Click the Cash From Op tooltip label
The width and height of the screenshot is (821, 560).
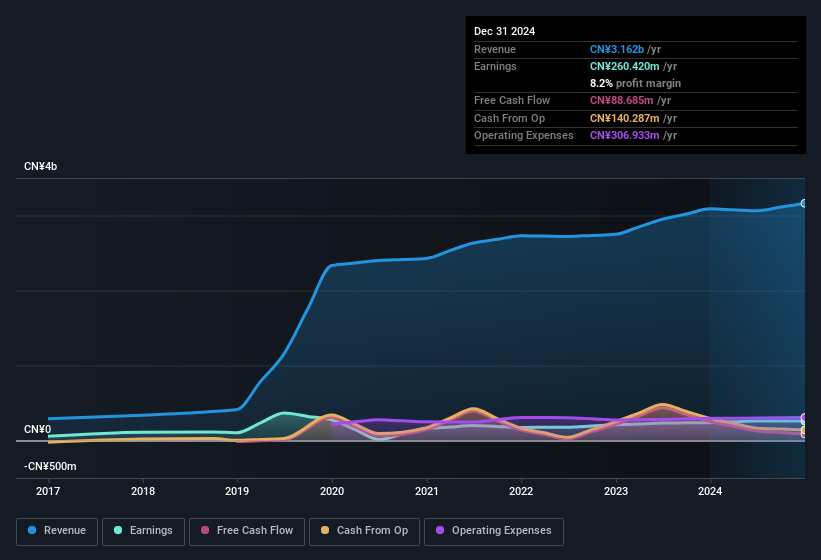(x=509, y=118)
